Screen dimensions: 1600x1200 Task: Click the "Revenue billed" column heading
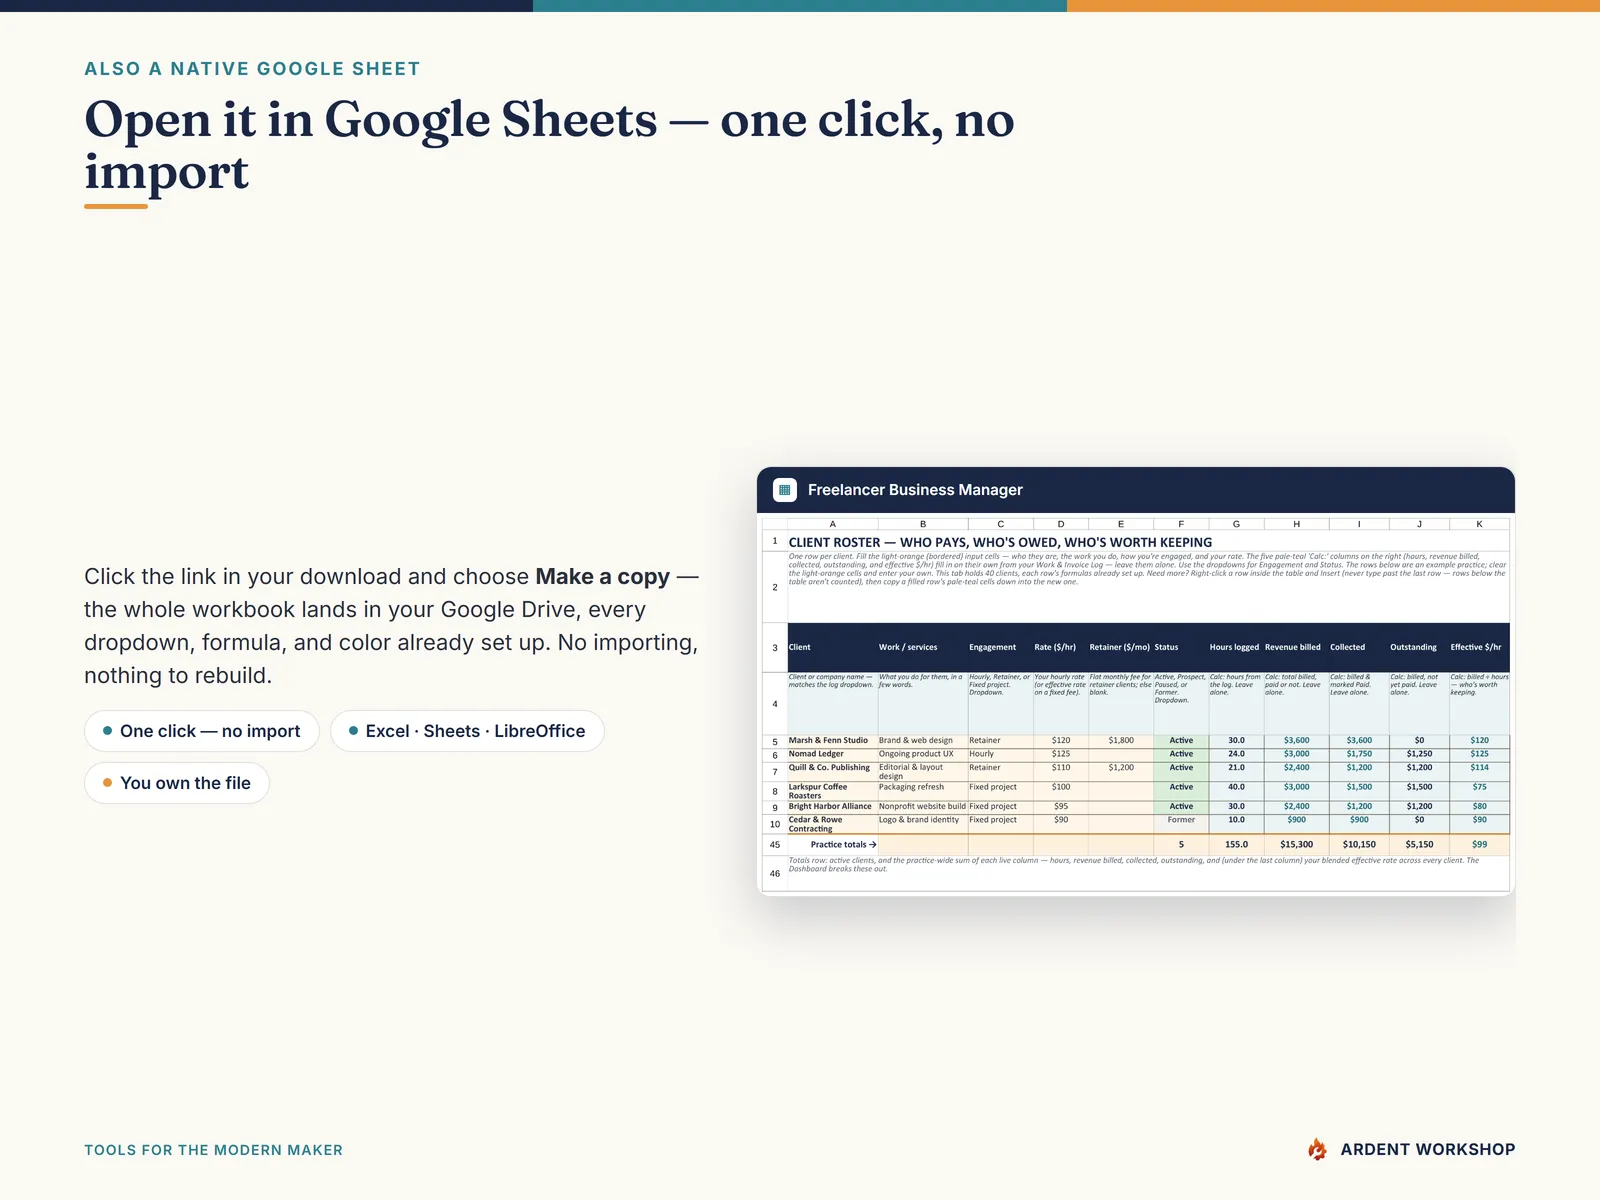(1296, 647)
